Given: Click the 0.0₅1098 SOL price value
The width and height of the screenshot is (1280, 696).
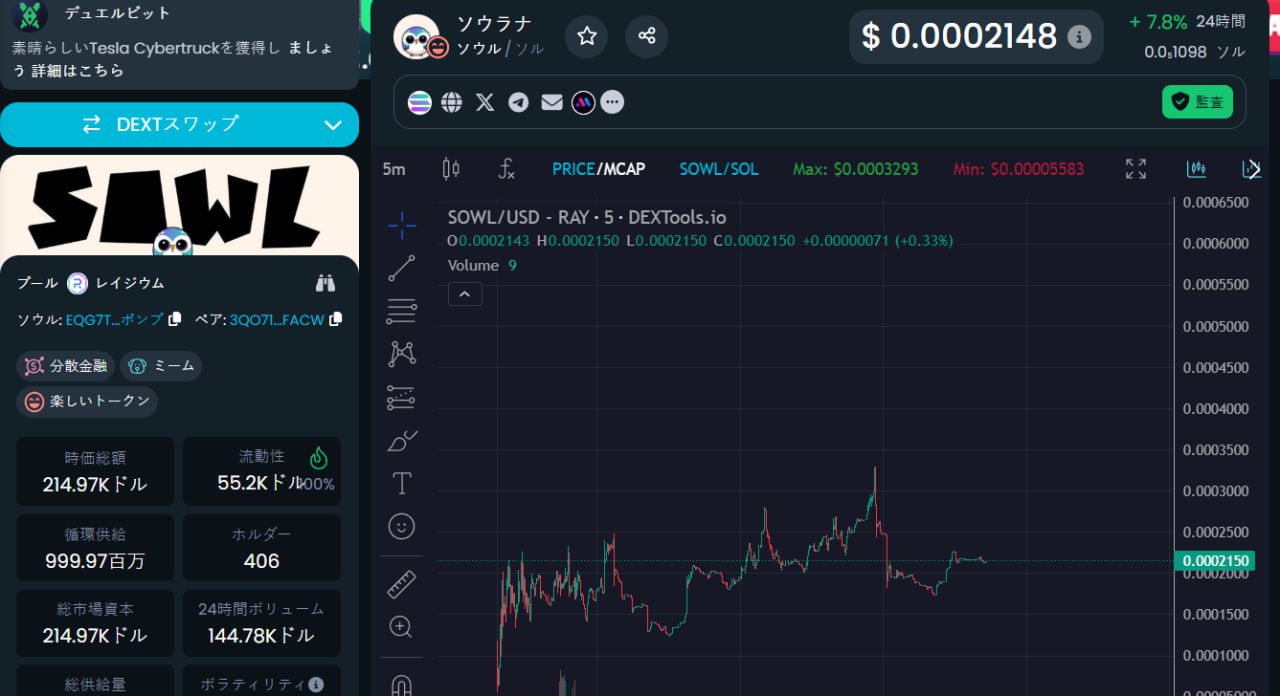Looking at the screenshot, I should (x=1175, y=52).
